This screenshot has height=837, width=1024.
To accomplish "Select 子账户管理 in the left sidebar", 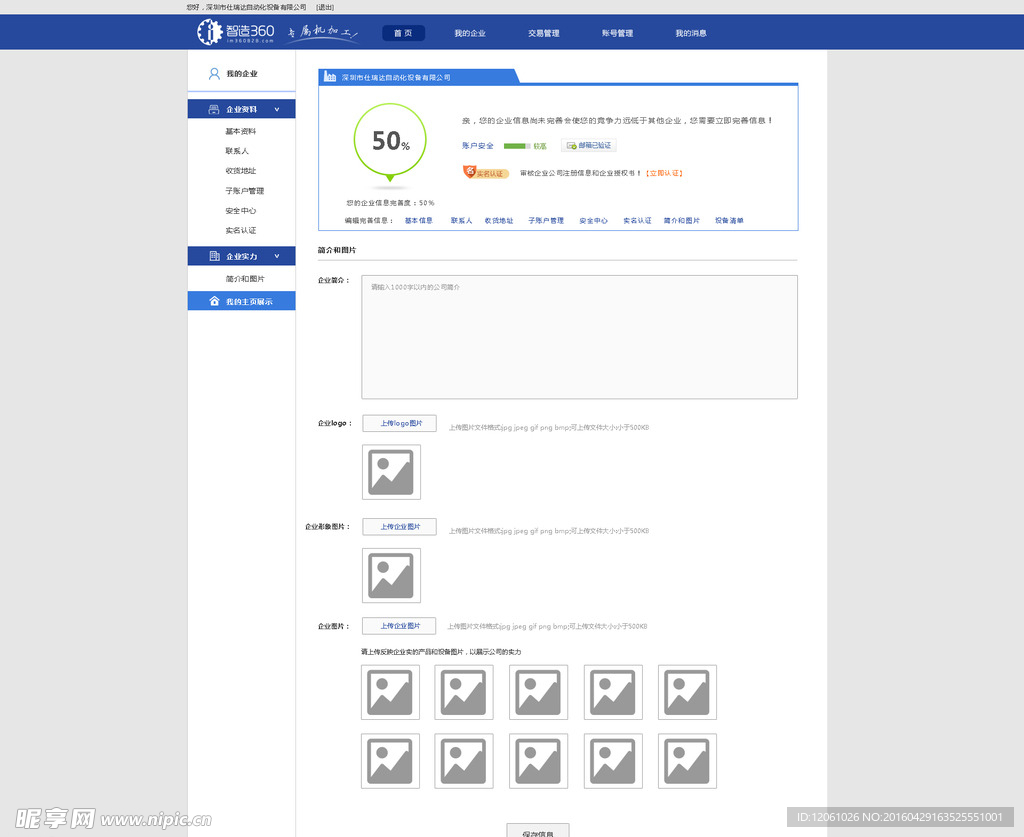I will [245, 191].
